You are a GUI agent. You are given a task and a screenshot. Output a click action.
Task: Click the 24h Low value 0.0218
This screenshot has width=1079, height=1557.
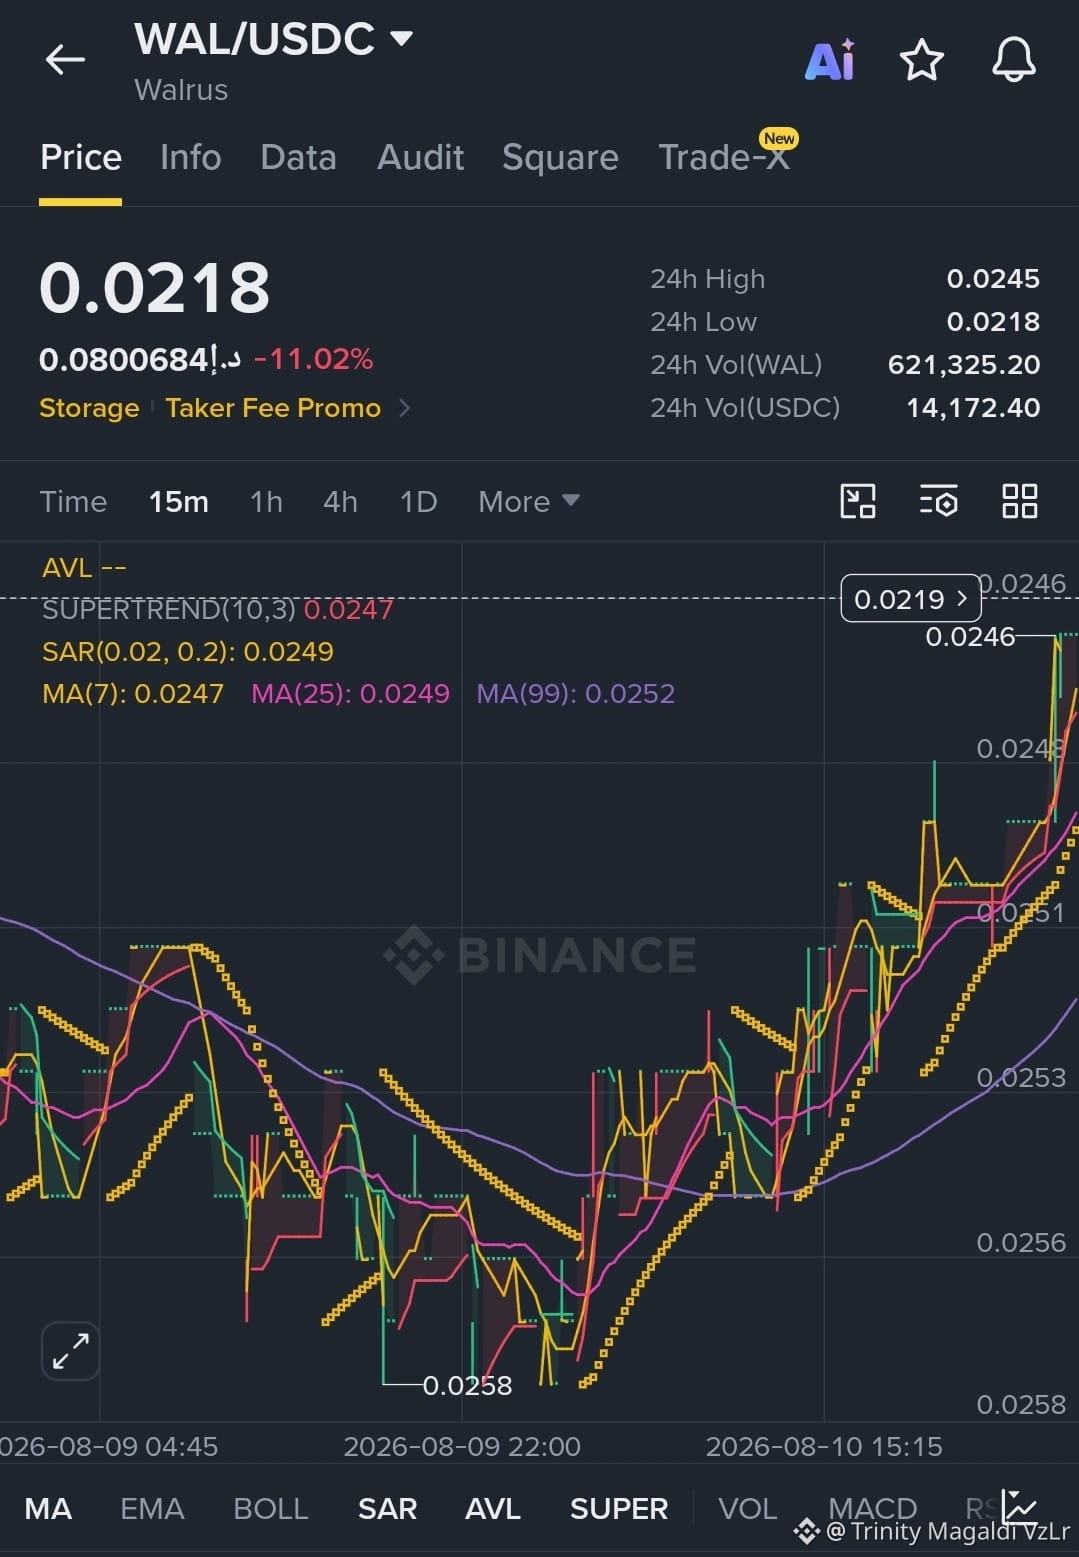pos(993,322)
